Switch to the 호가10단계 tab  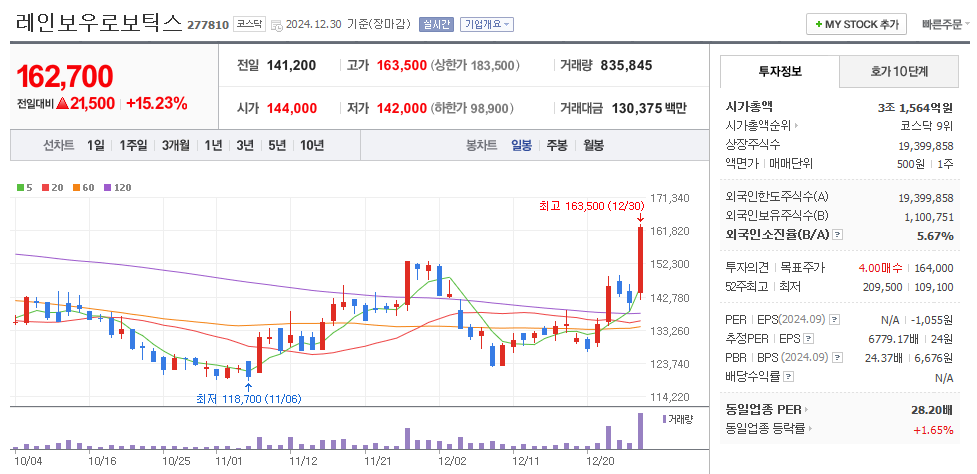[898, 72]
